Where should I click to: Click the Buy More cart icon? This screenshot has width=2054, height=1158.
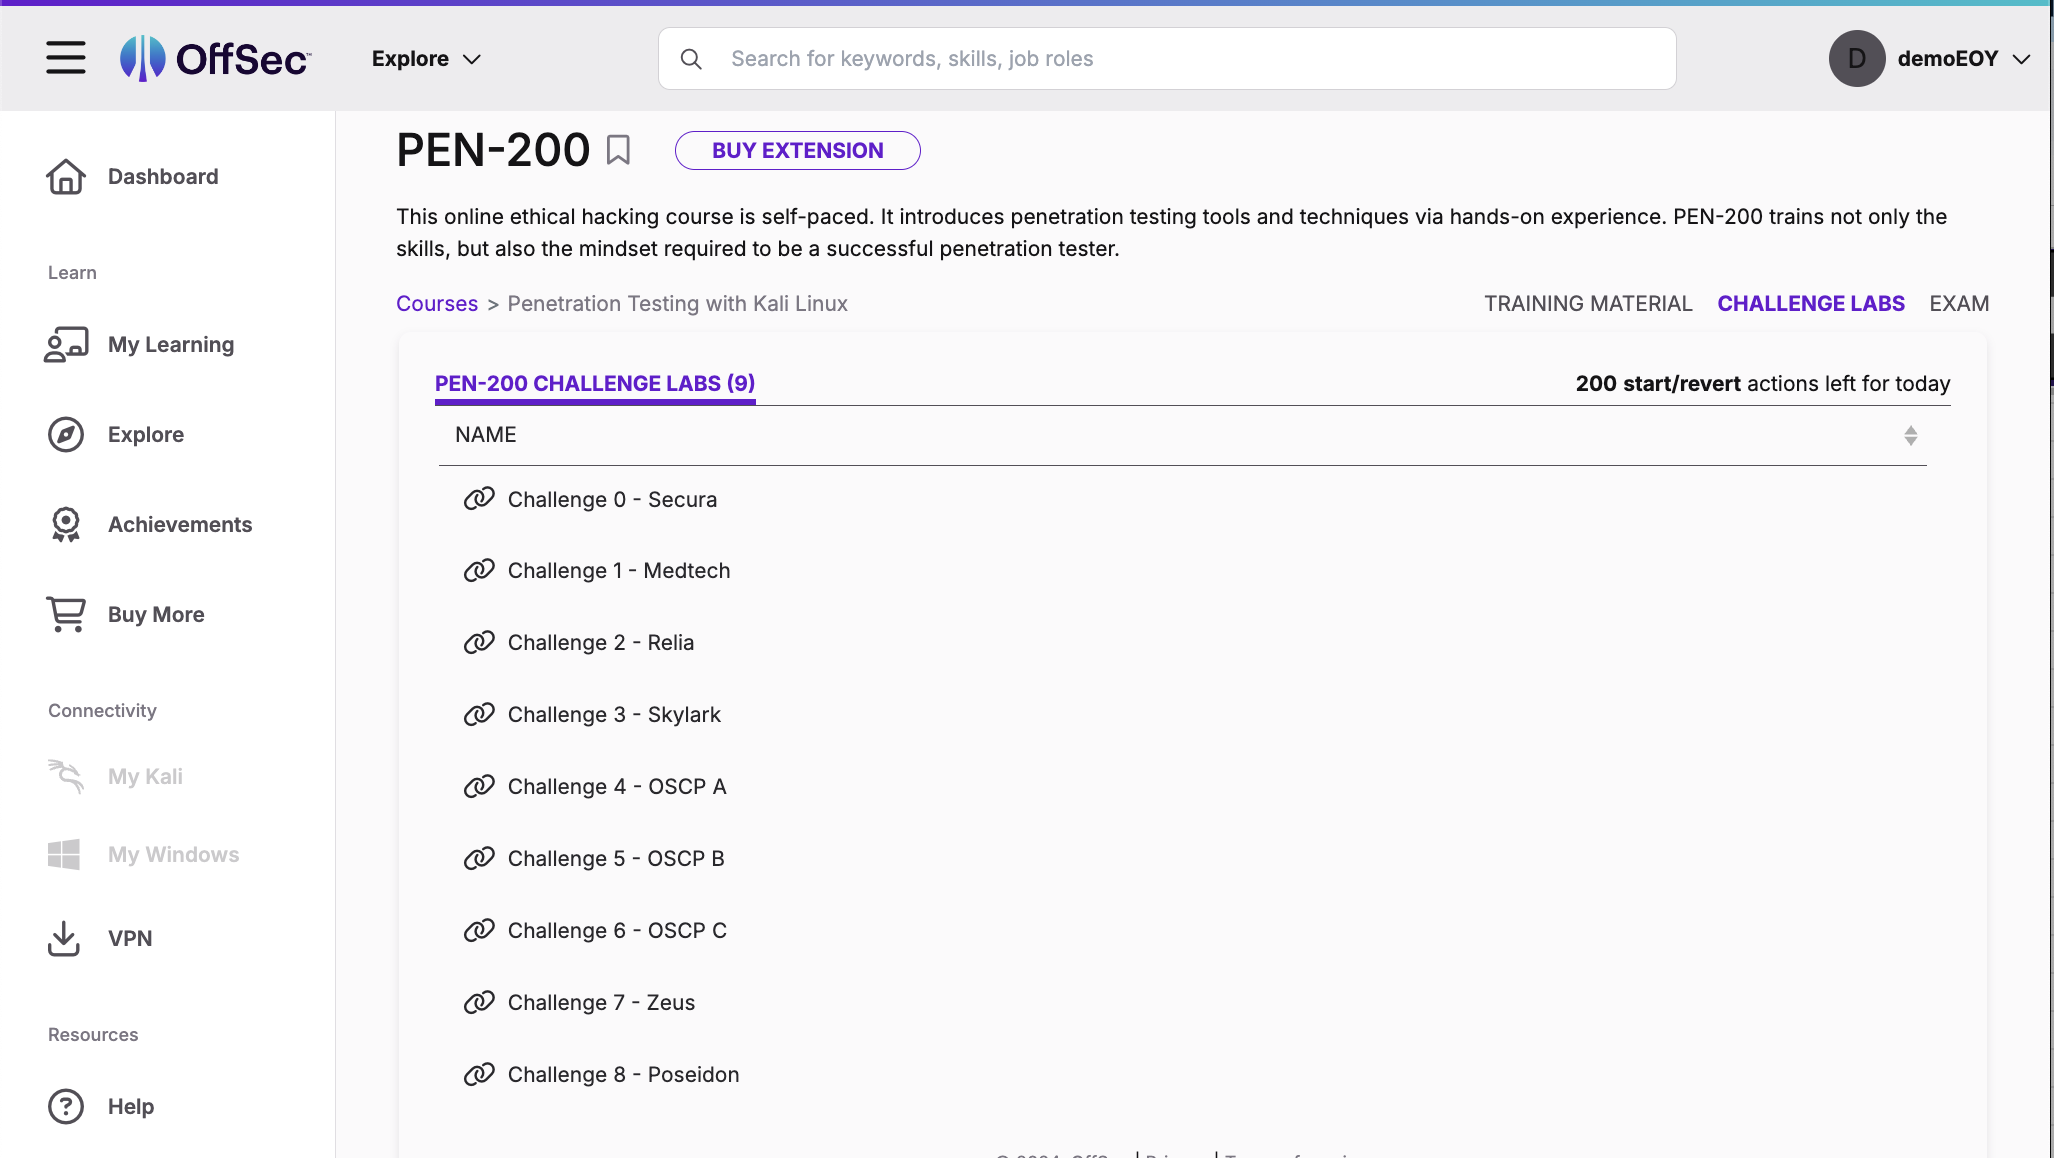tap(65, 614)
